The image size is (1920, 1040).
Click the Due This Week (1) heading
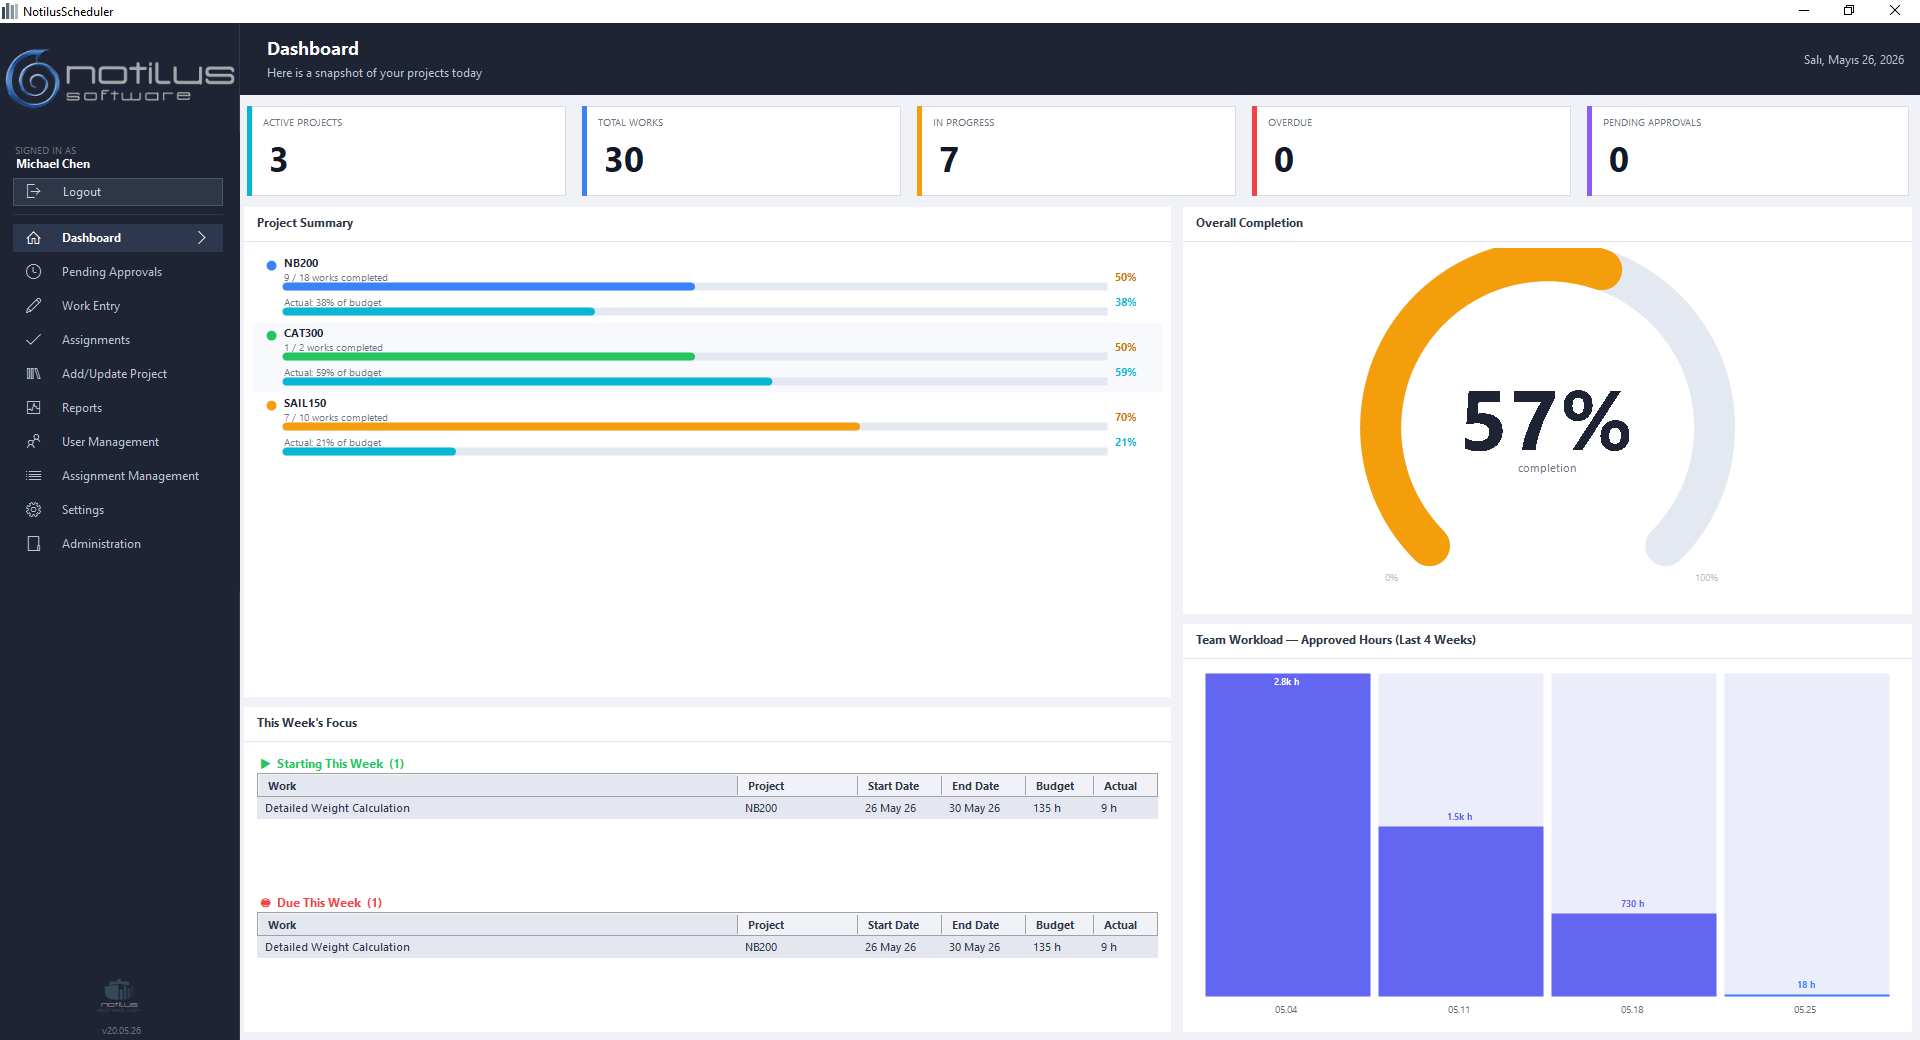[329, 903]
